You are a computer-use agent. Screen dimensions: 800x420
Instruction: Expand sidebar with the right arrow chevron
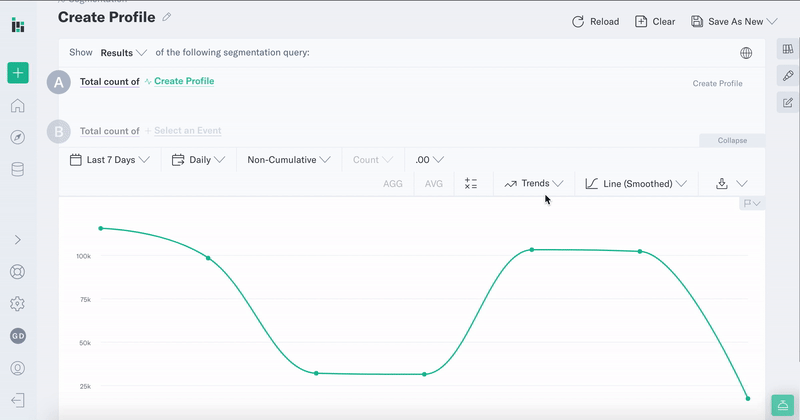[18, 240]
